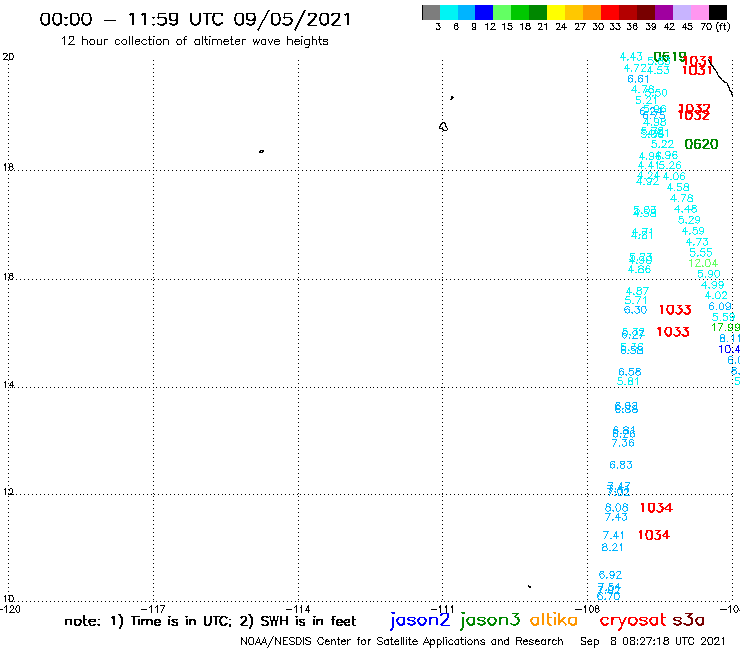Click the wave height value '17.99'
The image size is (740, 650).
point(725,327)
